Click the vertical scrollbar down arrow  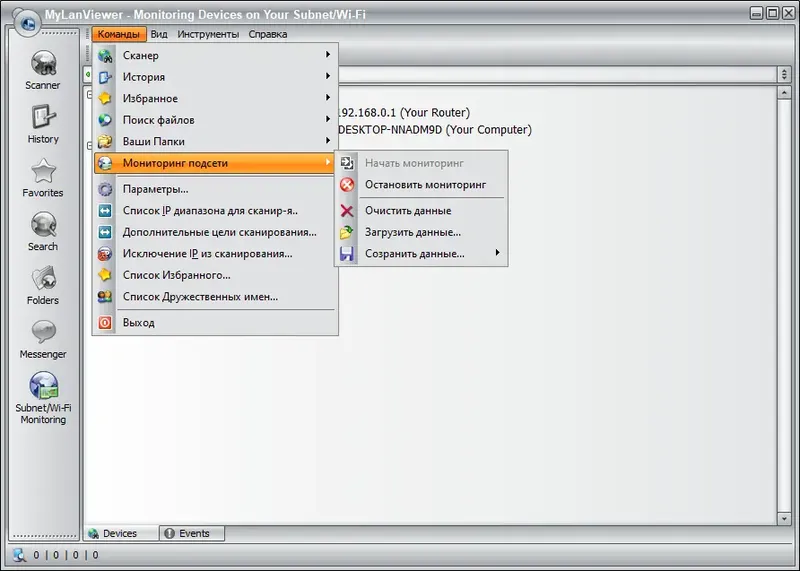click(784, 518)
